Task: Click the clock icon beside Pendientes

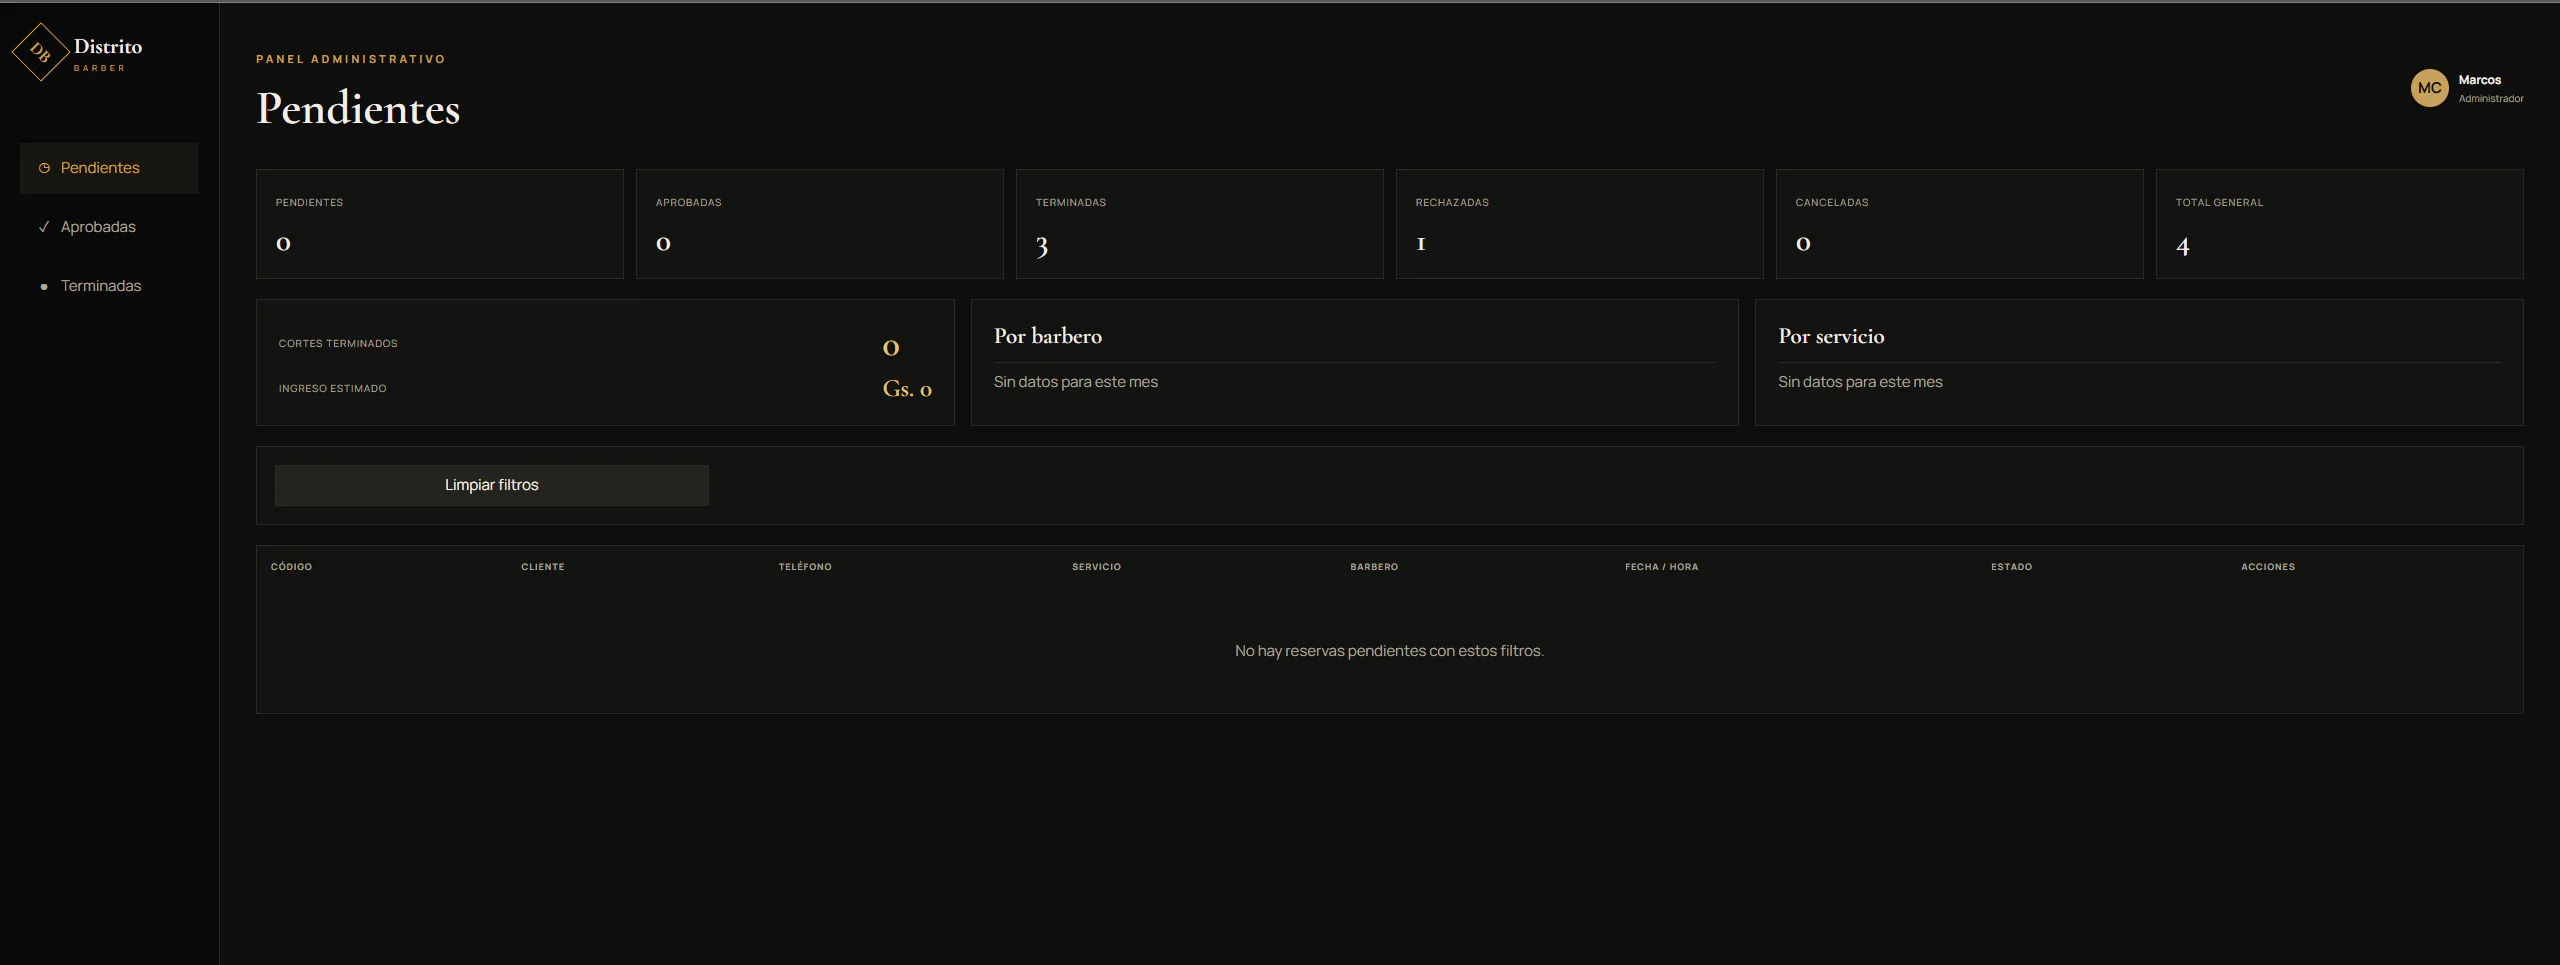Action: tap(44, 168)
